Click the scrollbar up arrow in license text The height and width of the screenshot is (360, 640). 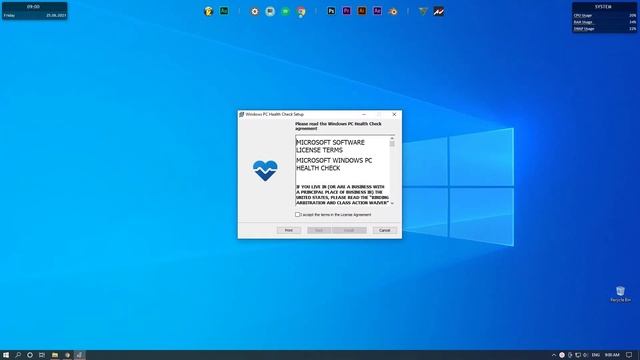[392, 139]
